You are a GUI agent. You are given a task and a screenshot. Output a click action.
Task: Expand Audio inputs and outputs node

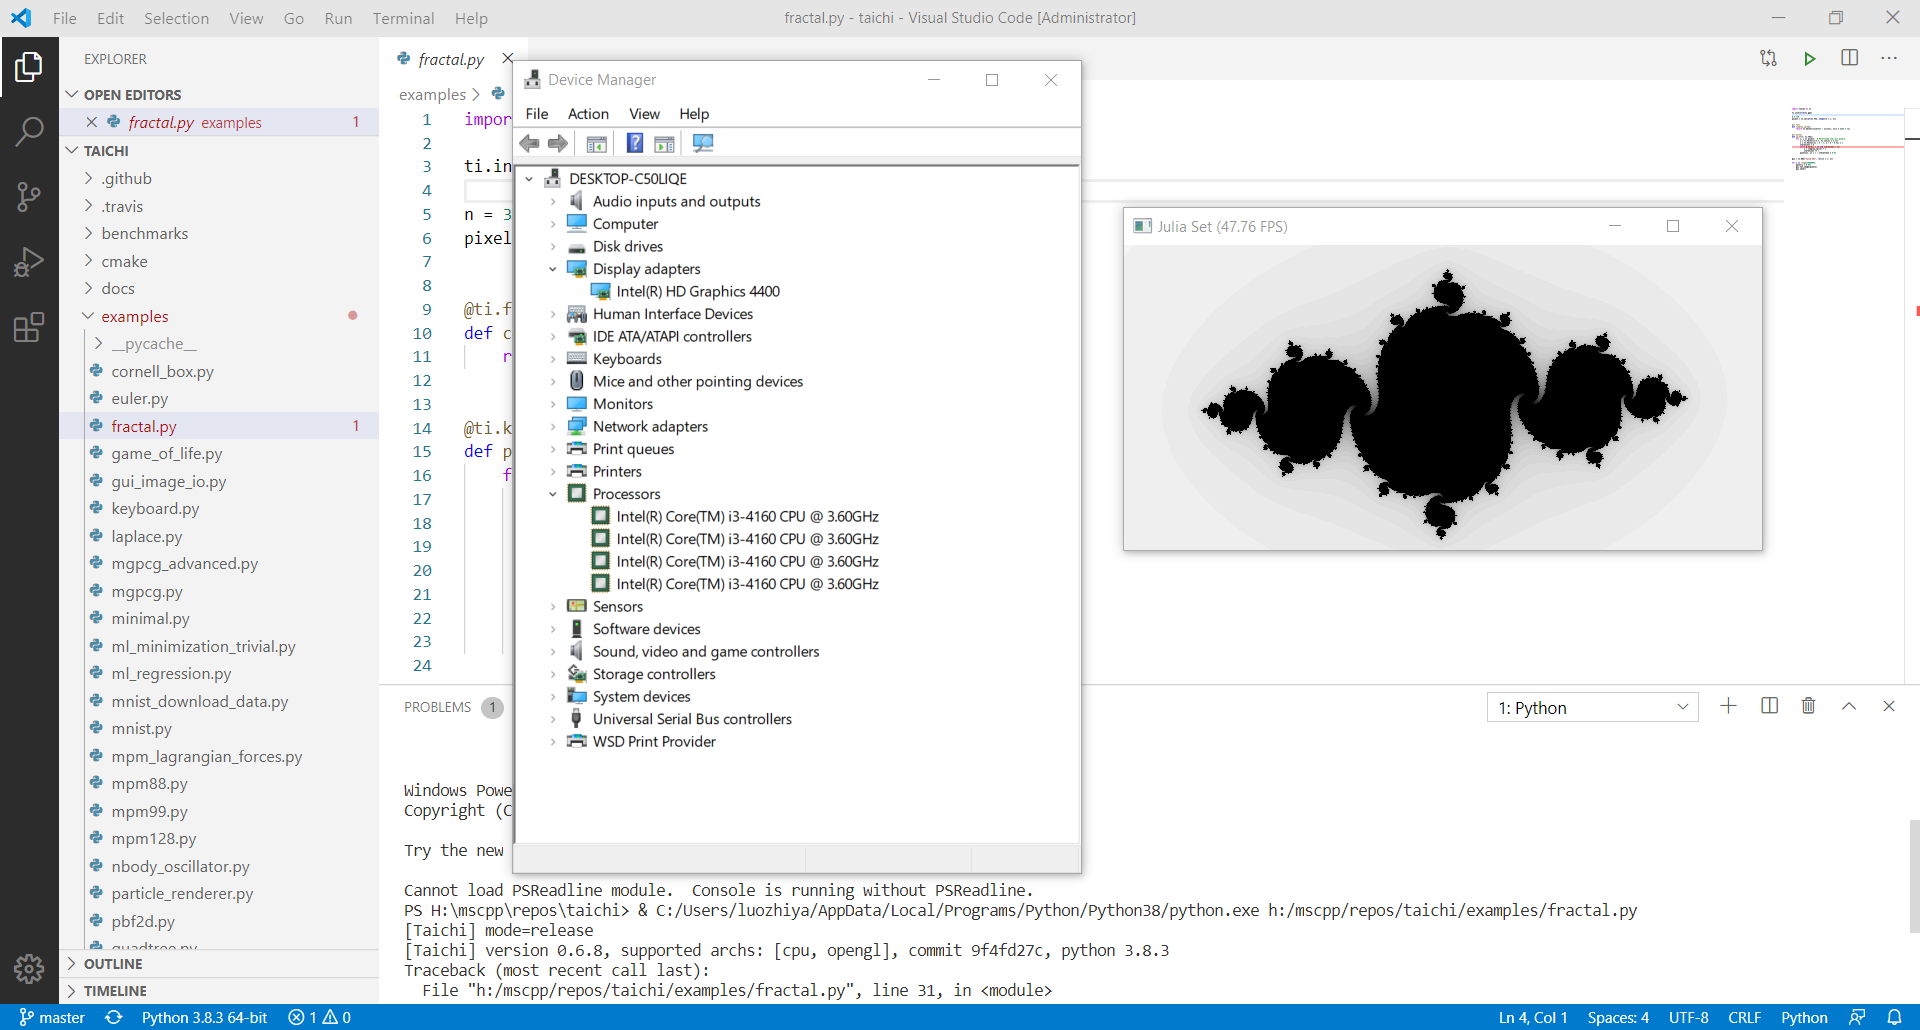pyautogui.click(x=553, y=201)
